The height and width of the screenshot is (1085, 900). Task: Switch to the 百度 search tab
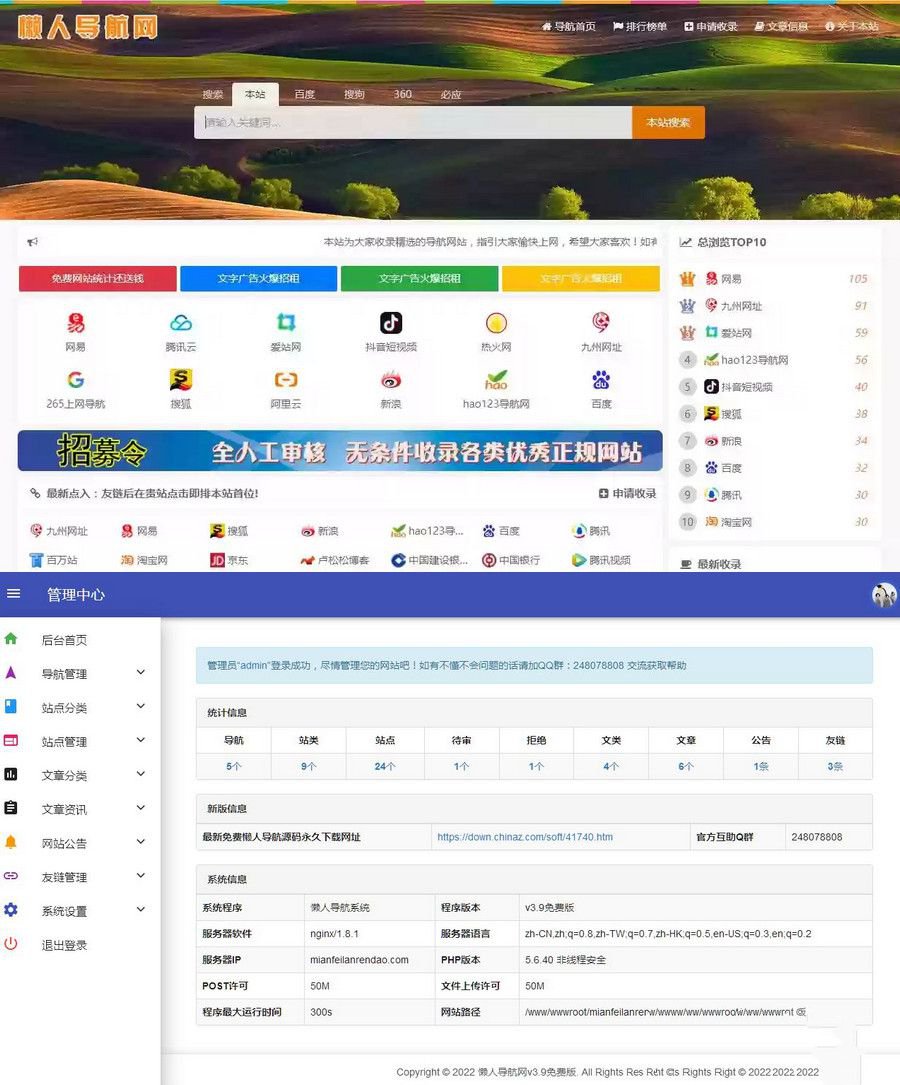click(303, 94)
